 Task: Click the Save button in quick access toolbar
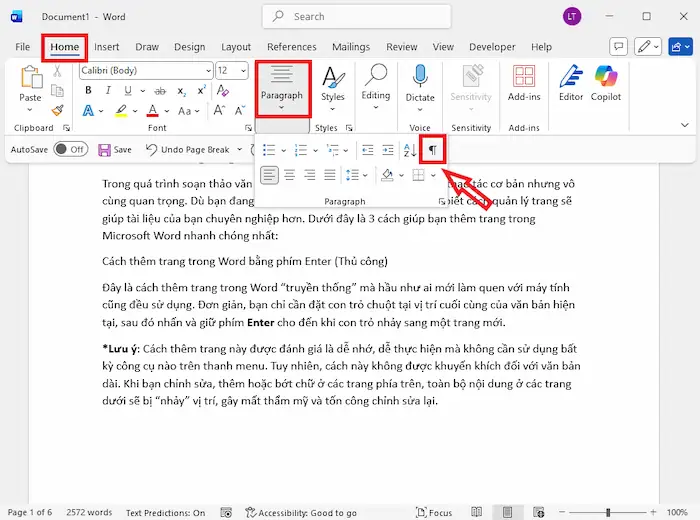(x=114, y=149)
